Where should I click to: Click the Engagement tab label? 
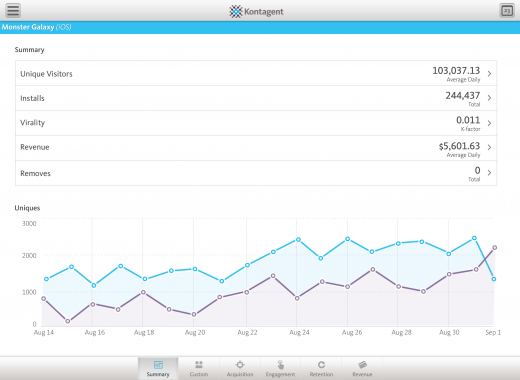pos(280,374)
